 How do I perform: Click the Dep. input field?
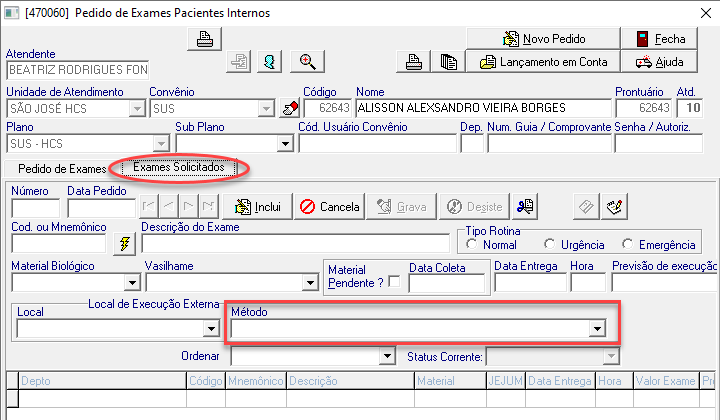tap(472, 144)
